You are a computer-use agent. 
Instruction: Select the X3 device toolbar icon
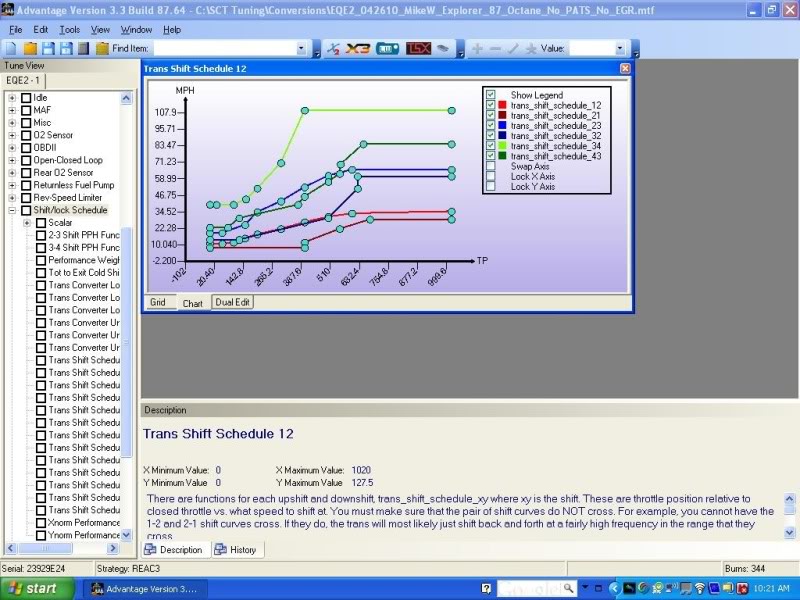tap(358, 48)
